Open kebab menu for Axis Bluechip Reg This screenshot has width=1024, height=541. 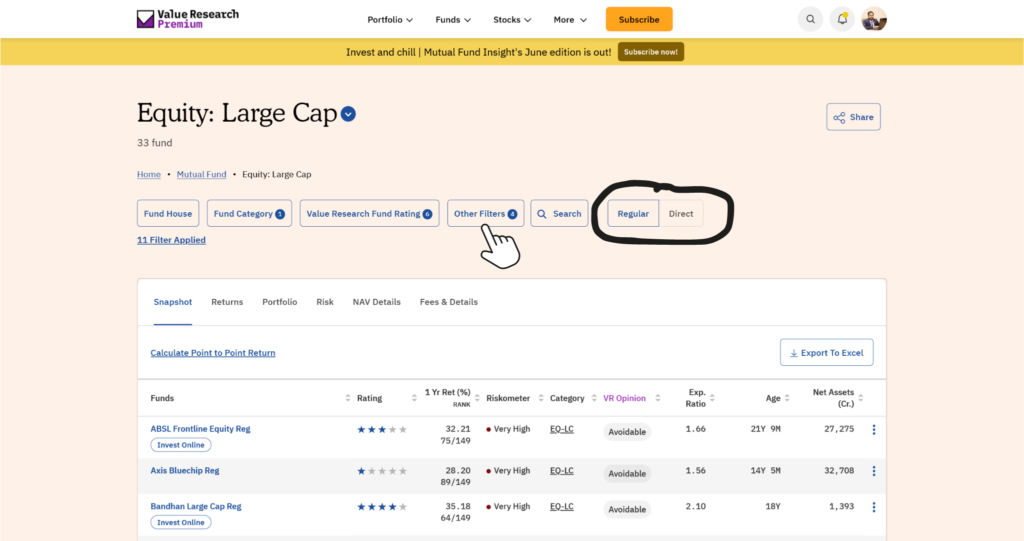pyautogui.click(x=874, y=471)
